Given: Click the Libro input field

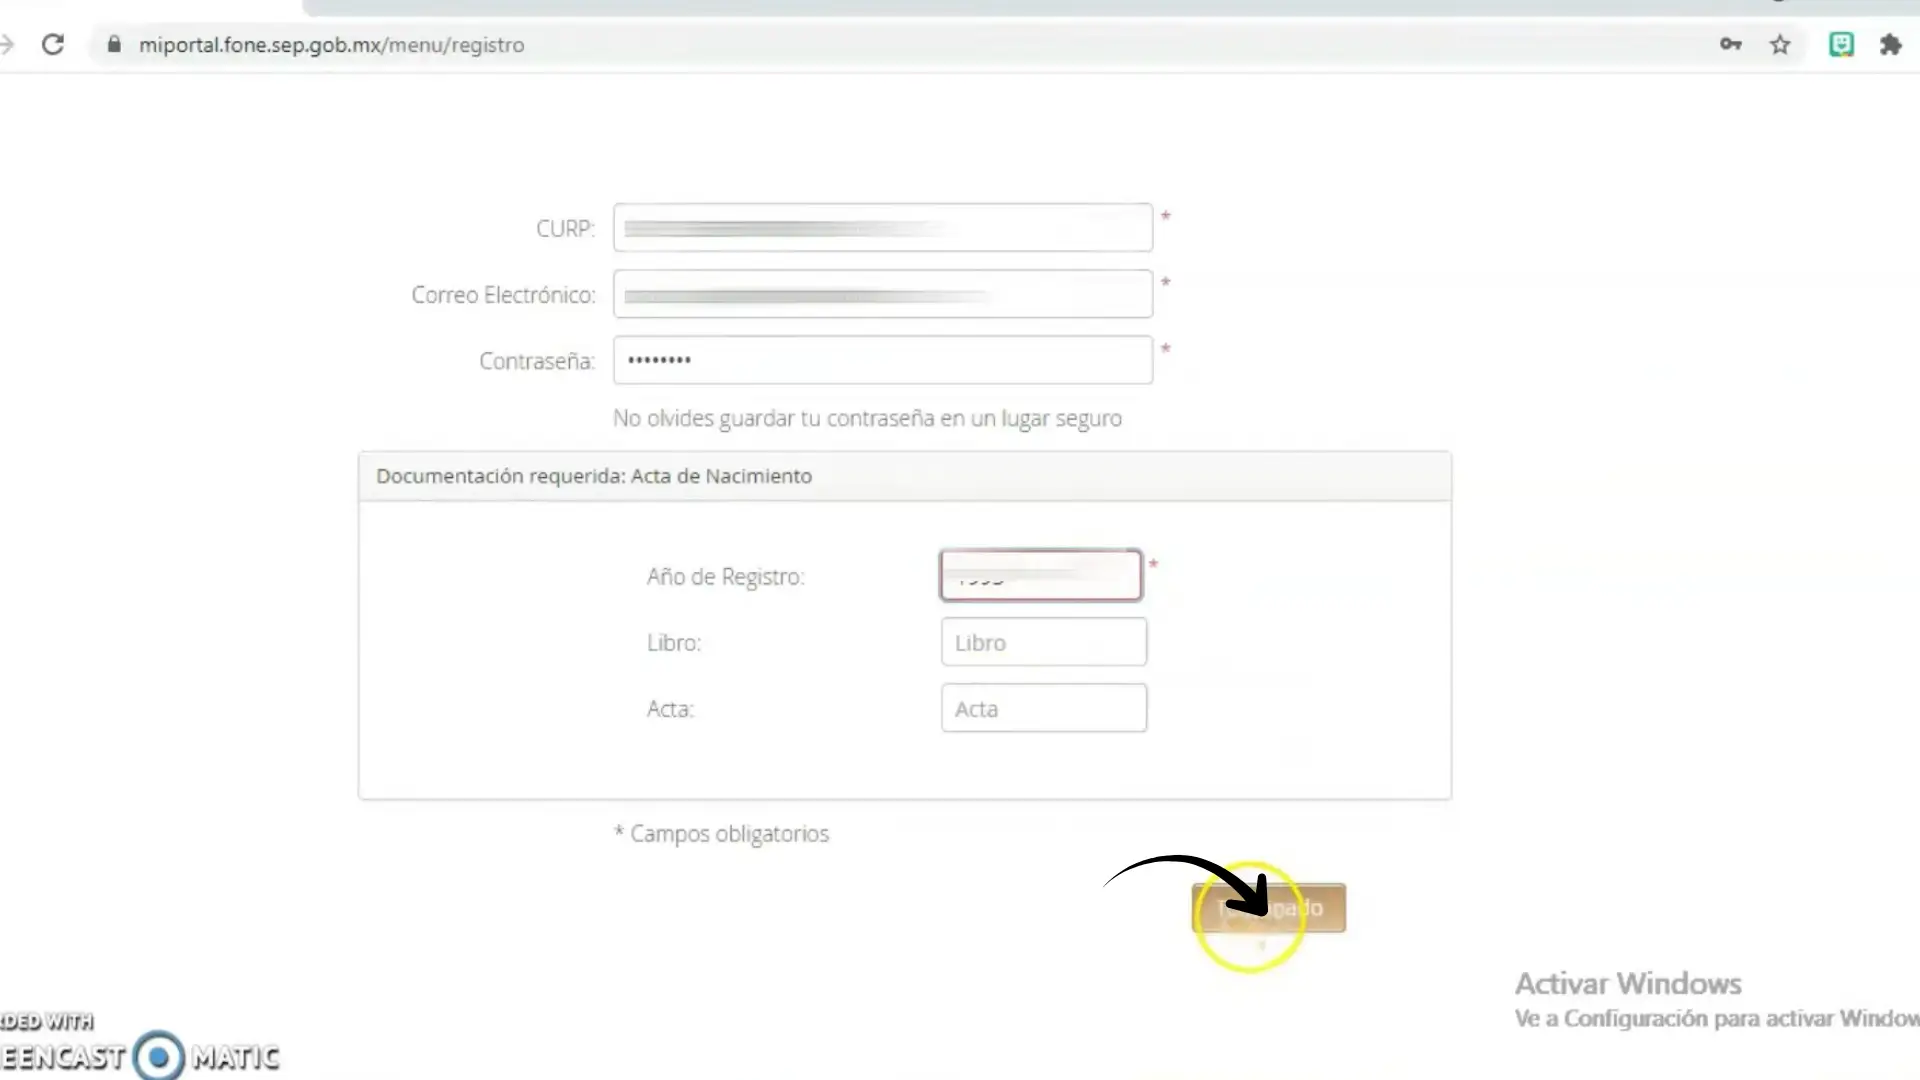Looking at the screenshot, I should tap(1044, 642).
